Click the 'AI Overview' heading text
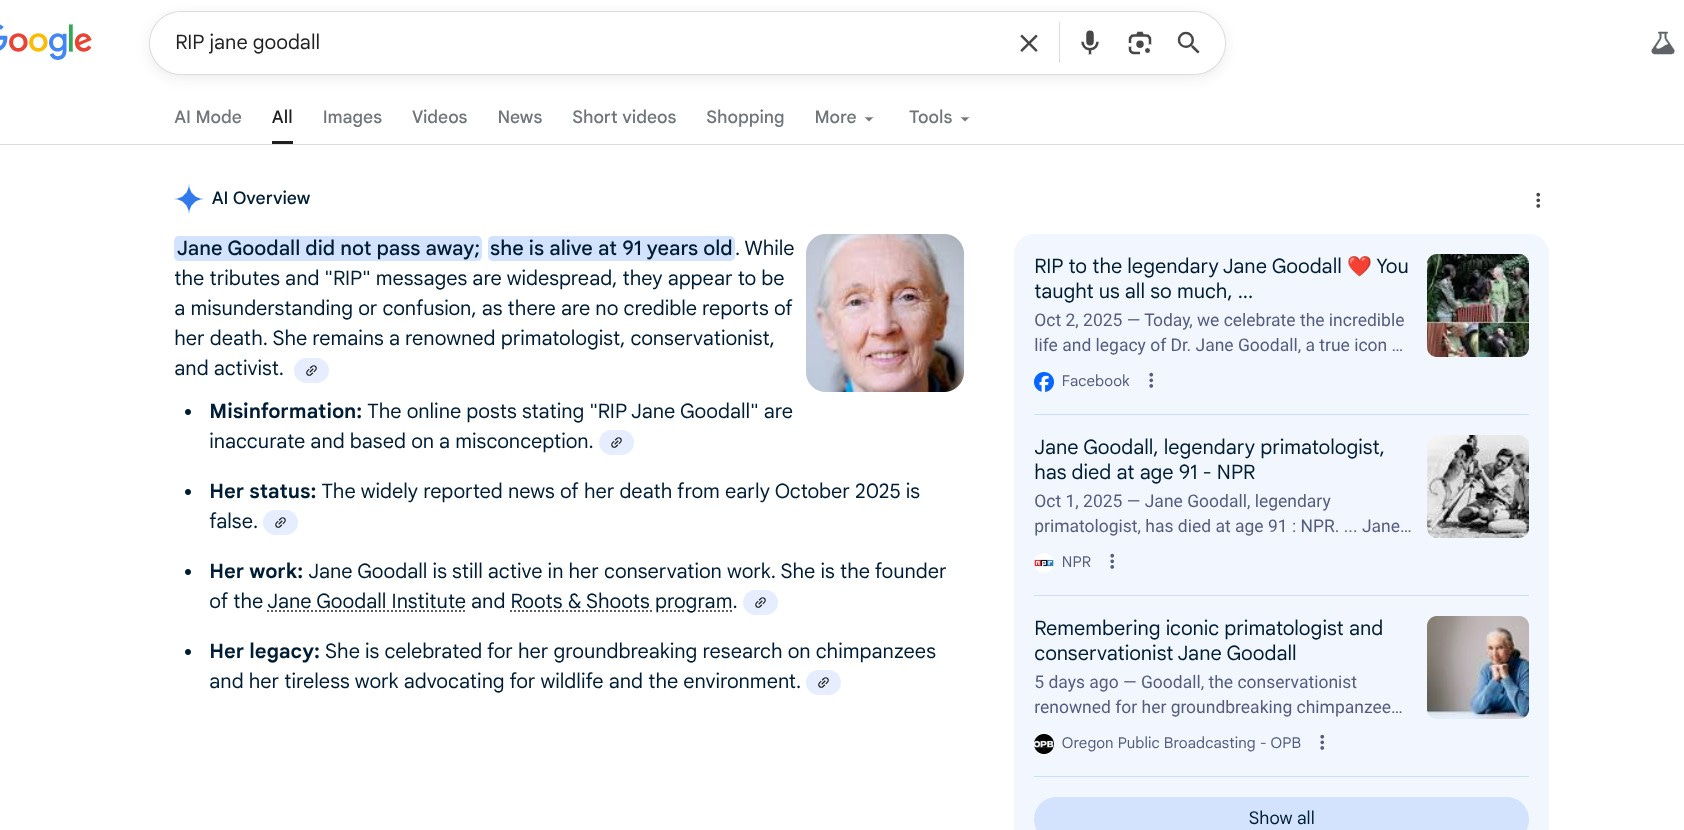This screenshot has height=830, width=1684. [261, 198]
